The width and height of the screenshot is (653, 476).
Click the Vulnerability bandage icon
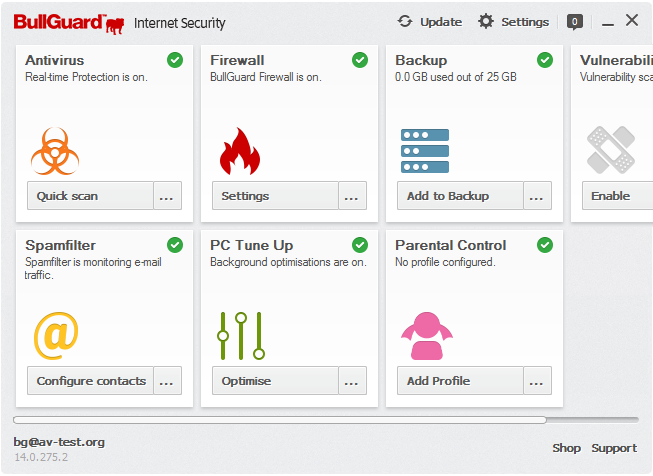610,151
